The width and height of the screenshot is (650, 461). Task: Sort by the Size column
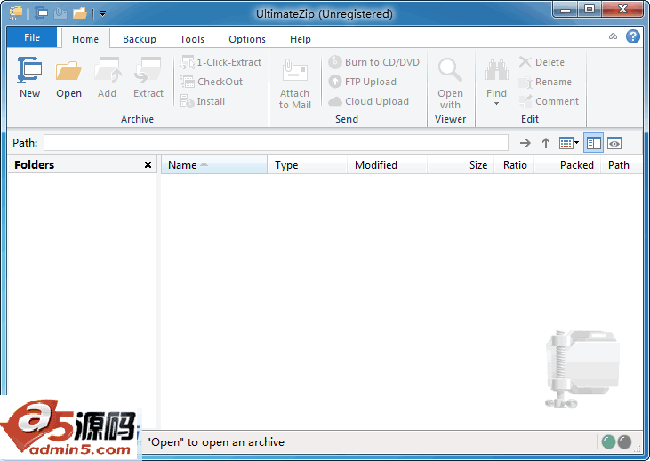point(461,165)
